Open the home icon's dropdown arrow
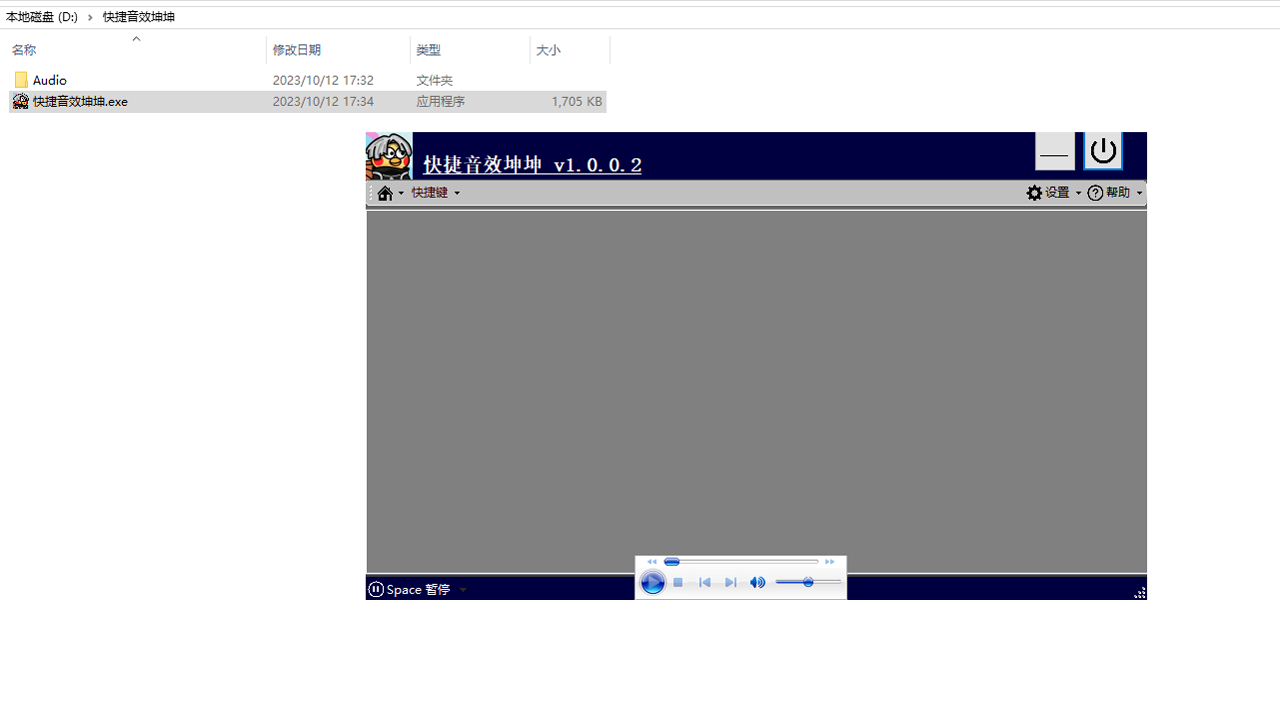The width and height of the screenshot is (1280, 720). [401, 193]
